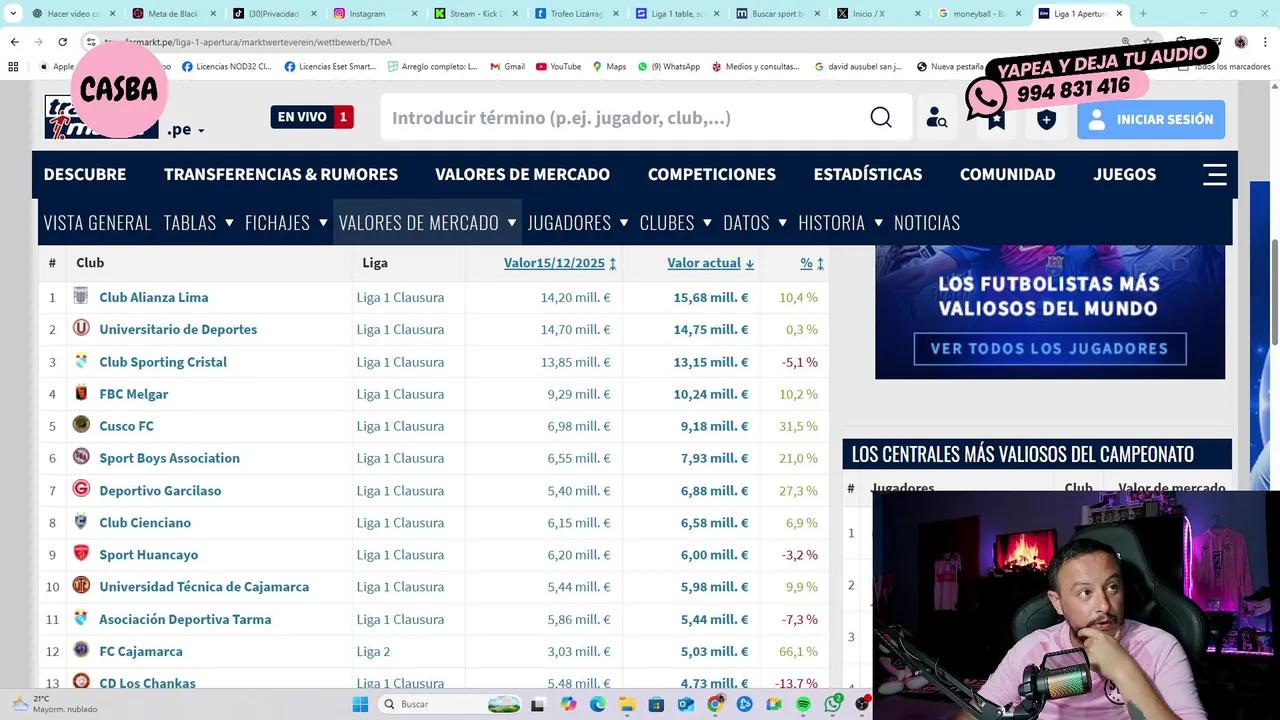Click the Club Alianza Lima crest
The image size is (1280, 720).
(x=81, y=296)
